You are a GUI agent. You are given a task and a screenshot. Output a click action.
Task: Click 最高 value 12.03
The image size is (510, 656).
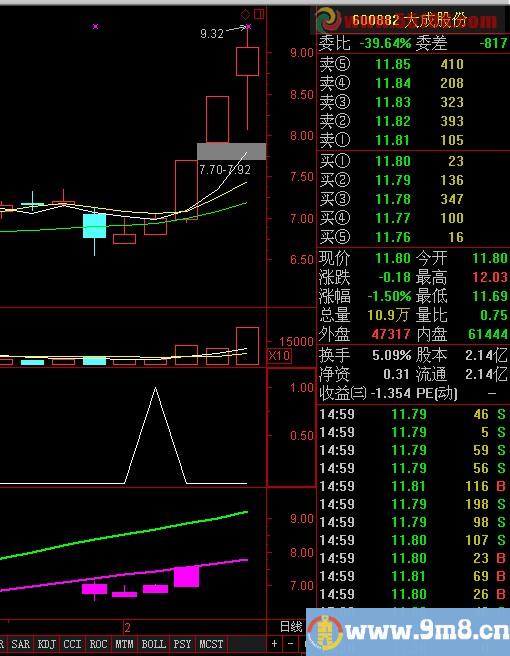[x=490, y=277]
